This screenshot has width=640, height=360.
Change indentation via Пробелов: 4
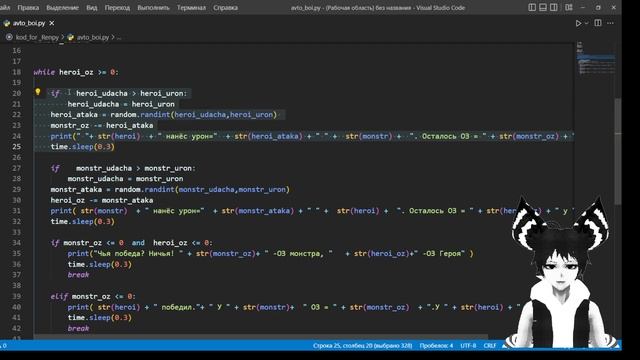(x=436, y=346)
